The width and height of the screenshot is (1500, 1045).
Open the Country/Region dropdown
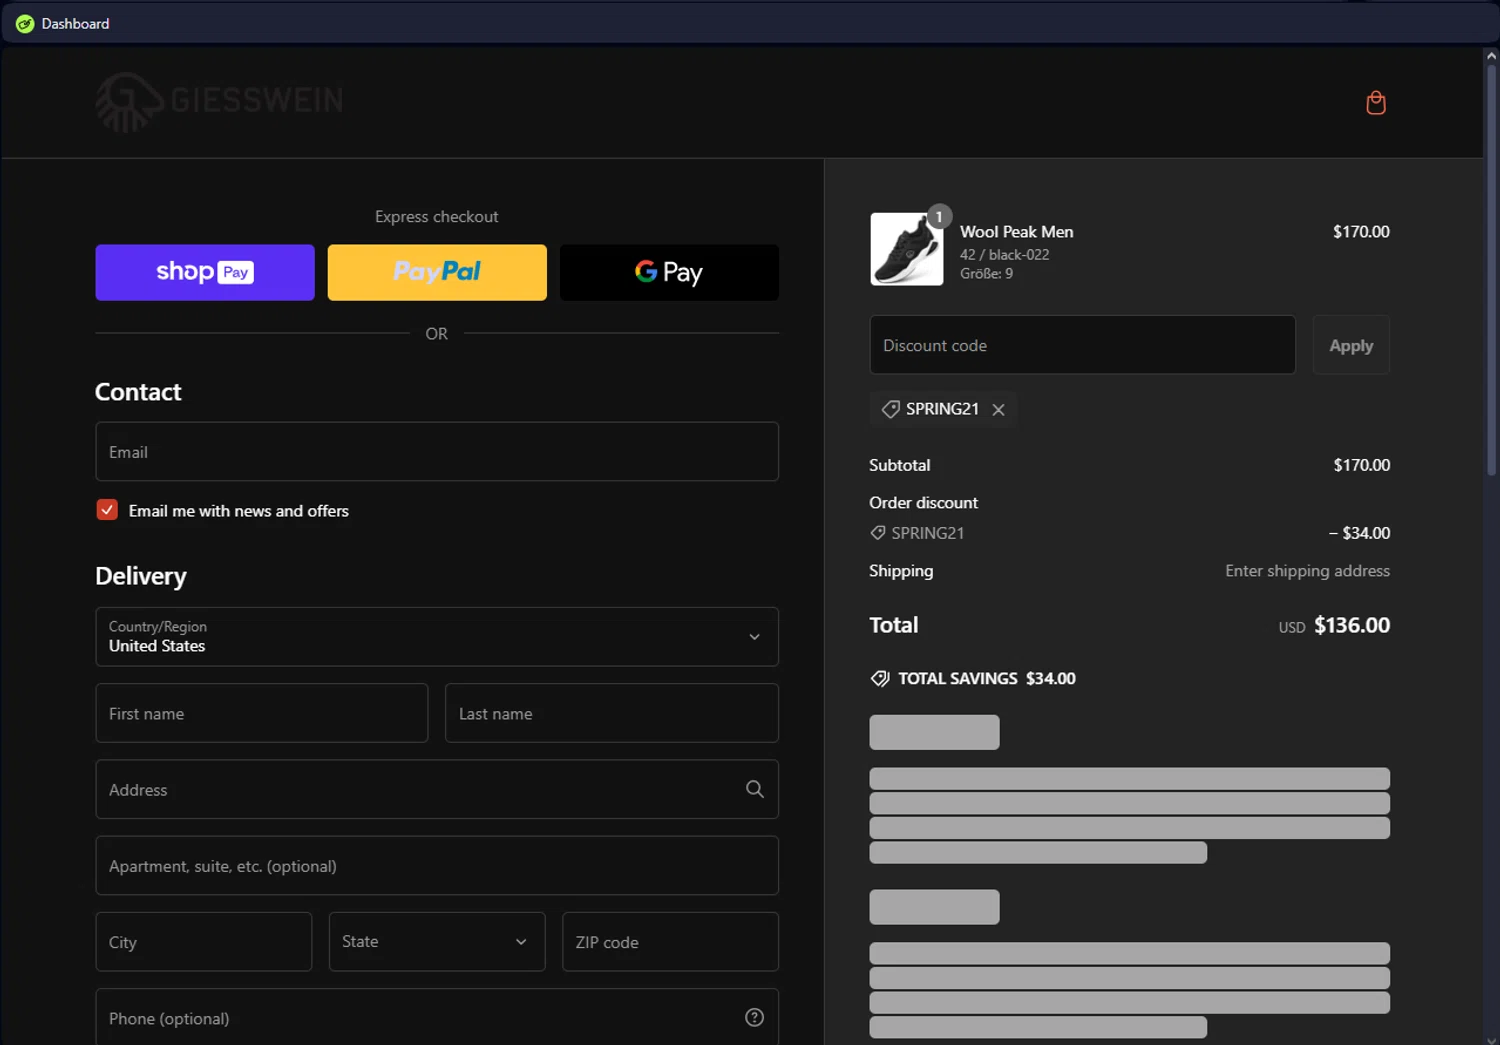coord(437,636)
